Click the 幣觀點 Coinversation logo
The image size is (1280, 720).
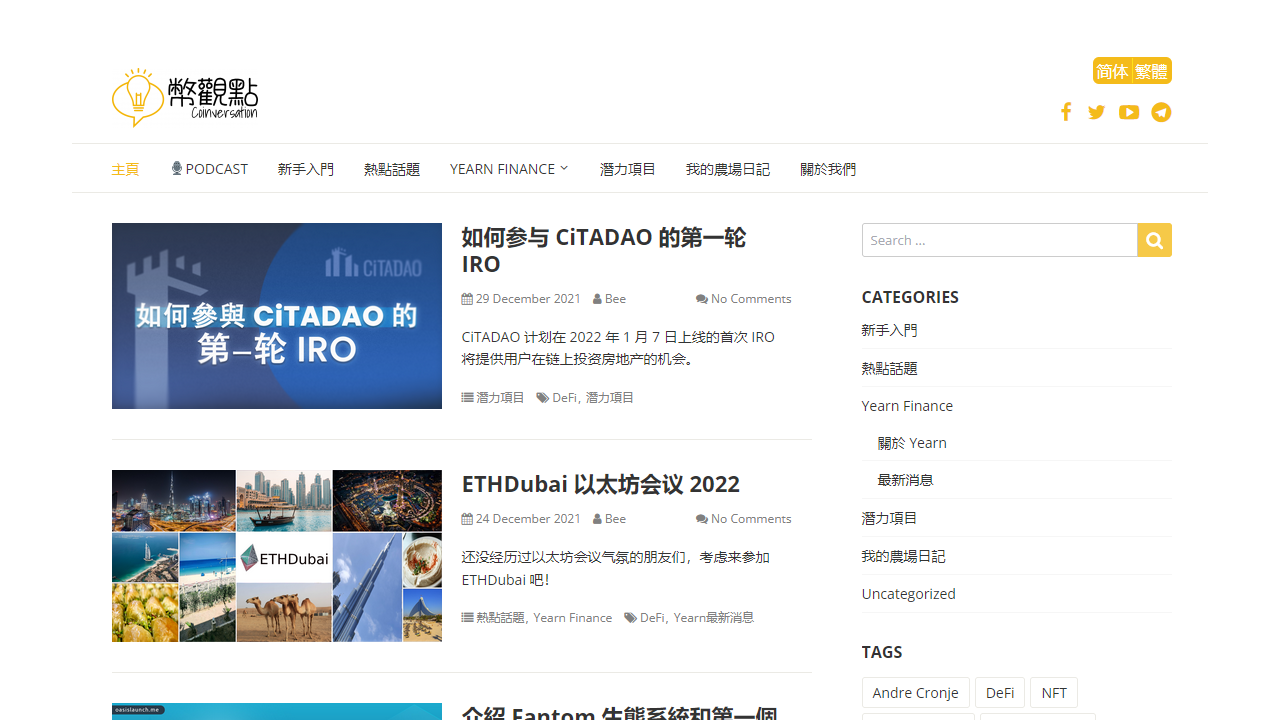coord(185,97)
